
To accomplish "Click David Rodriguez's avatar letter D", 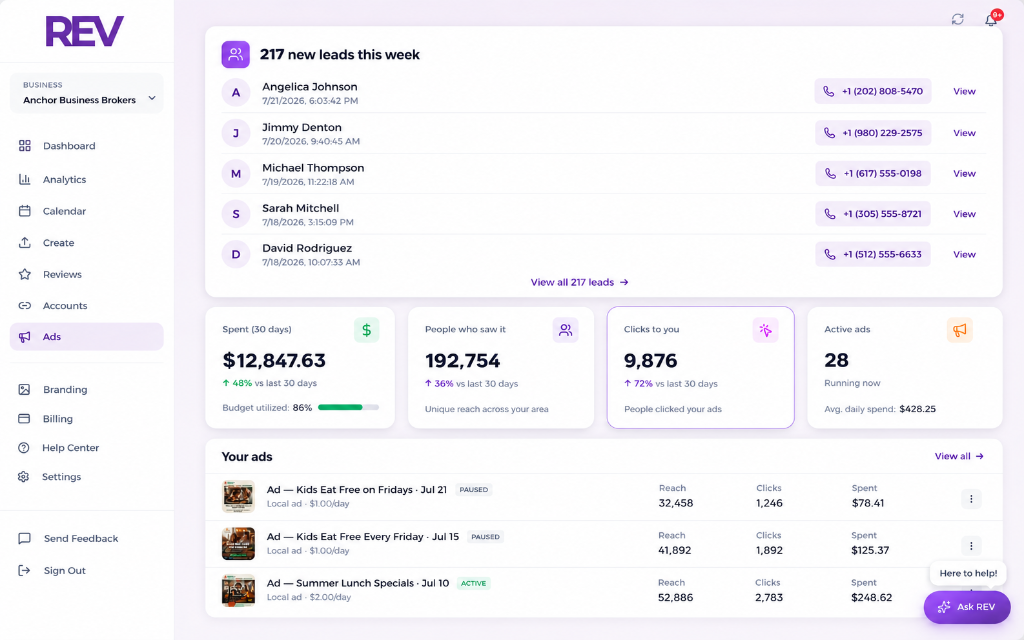I will [236, 255].
